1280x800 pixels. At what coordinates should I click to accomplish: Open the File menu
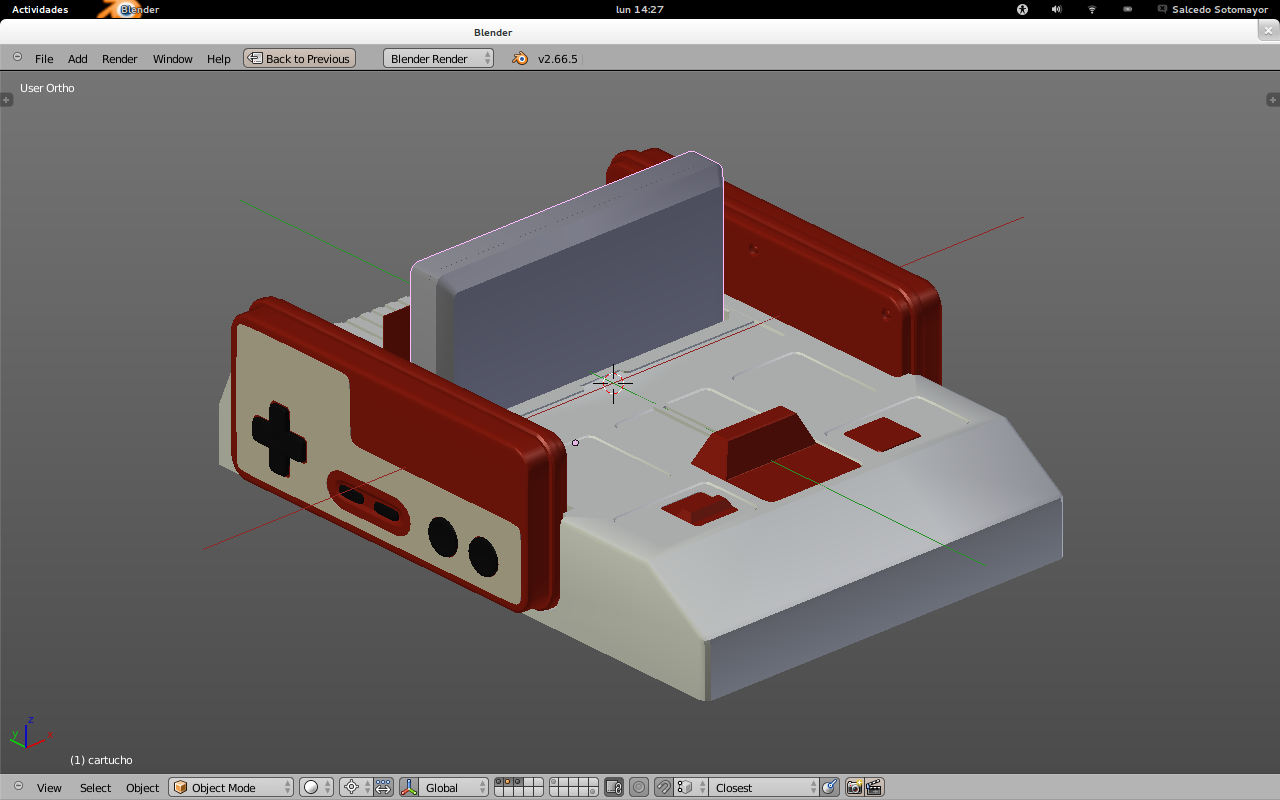(44, 59)
